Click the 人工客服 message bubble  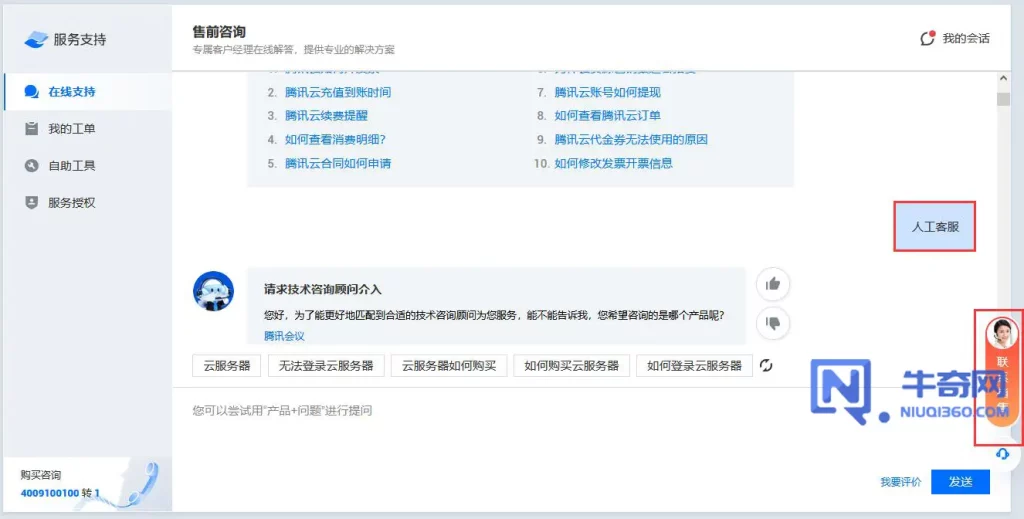935,227
